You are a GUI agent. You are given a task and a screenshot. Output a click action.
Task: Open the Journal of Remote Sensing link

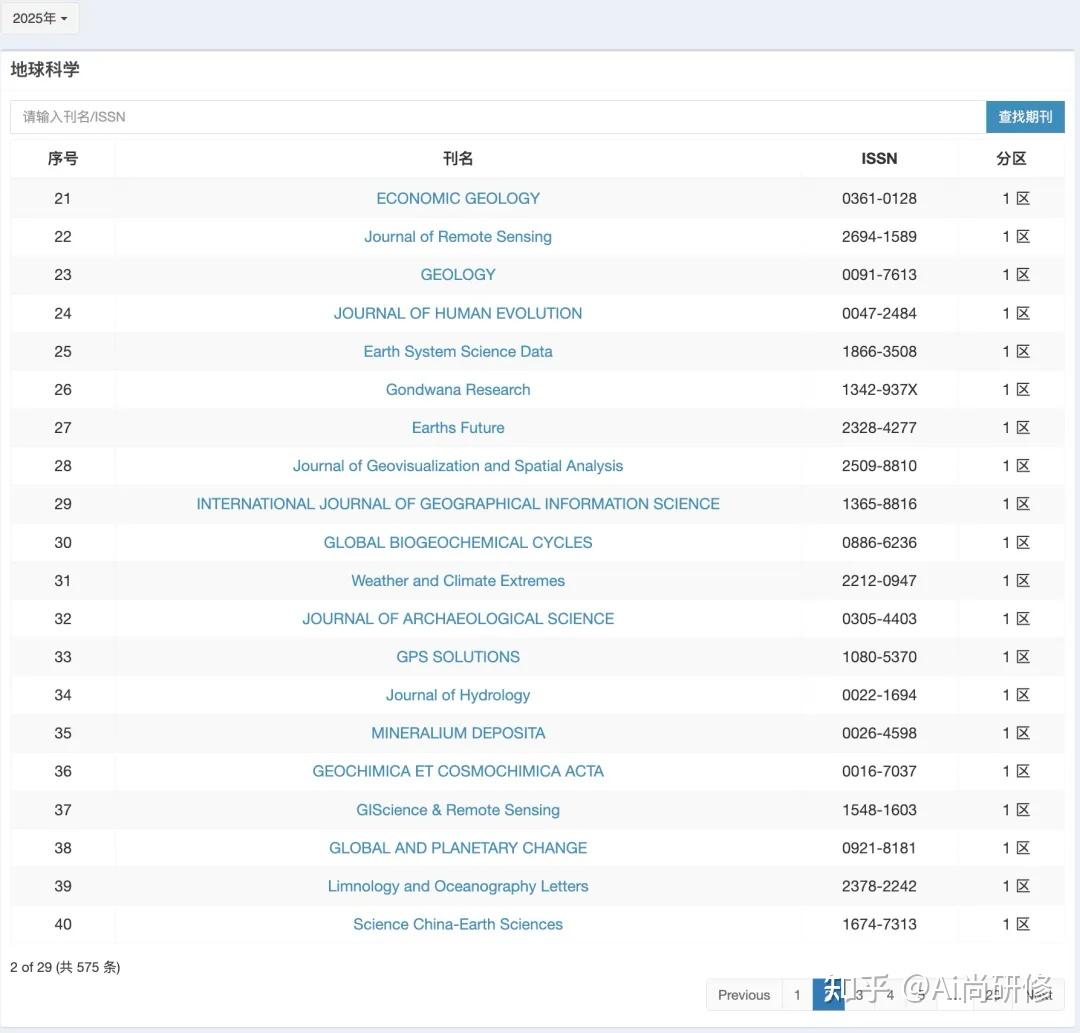point(458,237)
